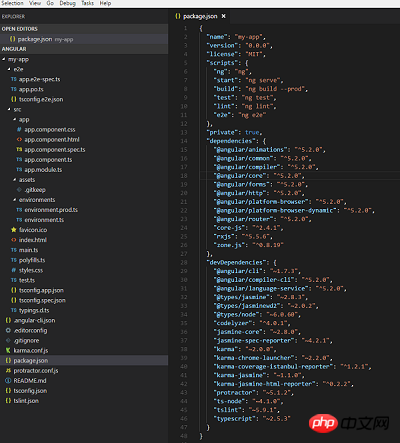
Task: Click CSS hash icon of styles.css
Action: (x=14, y=270)
